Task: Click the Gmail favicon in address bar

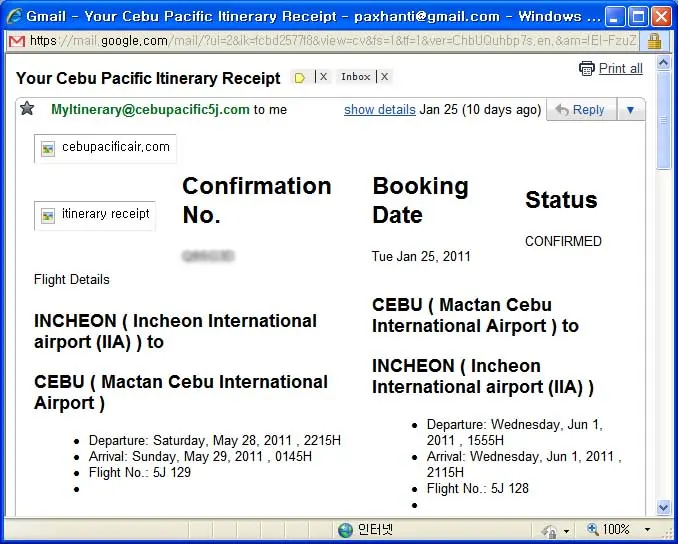Action: point(17,42)
